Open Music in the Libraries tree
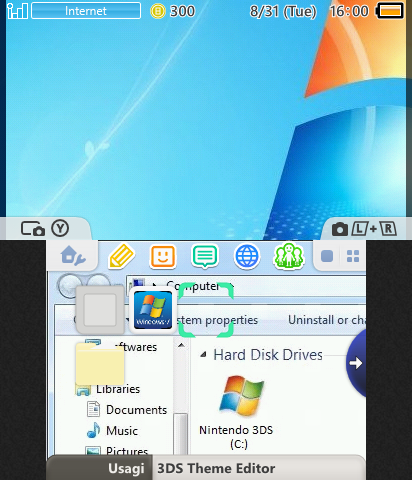The width and height of the screenshot is (412, 480). [x=112, y=430]
